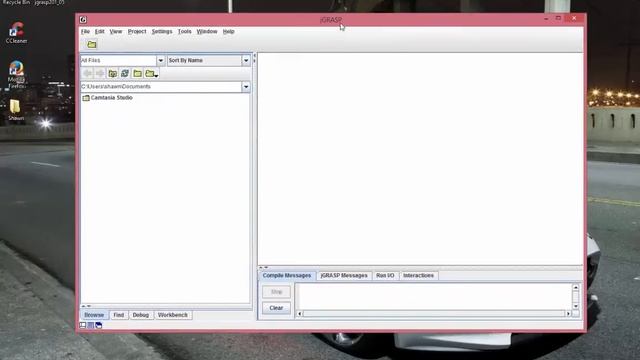Screen dimensions: 640x360
Task: Open CCleaner desktop shortcut
Action: [x=16, y=33]
